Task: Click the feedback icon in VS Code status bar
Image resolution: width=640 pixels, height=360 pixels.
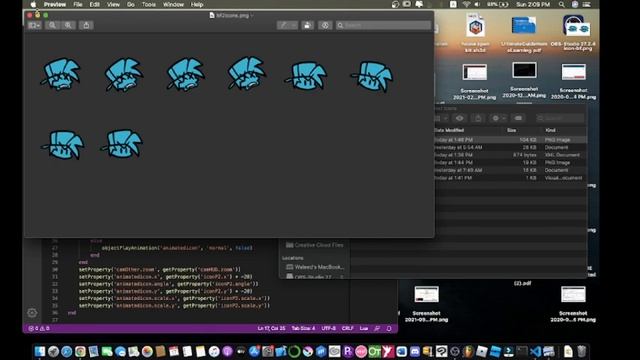Action: point(377,328)
